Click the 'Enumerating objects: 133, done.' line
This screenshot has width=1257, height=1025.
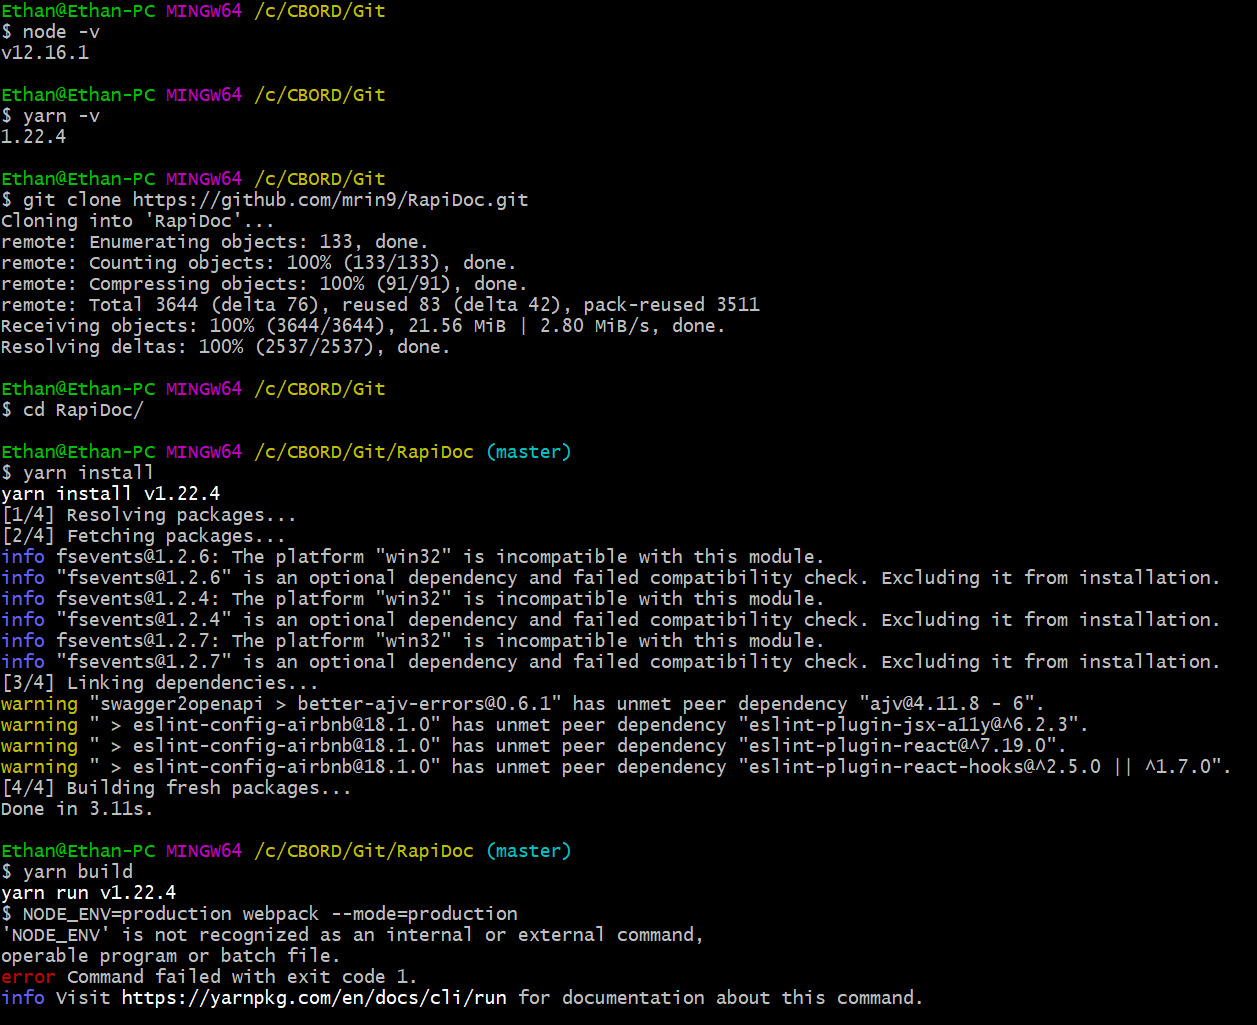pyautogui.click(x=215, y=242)
